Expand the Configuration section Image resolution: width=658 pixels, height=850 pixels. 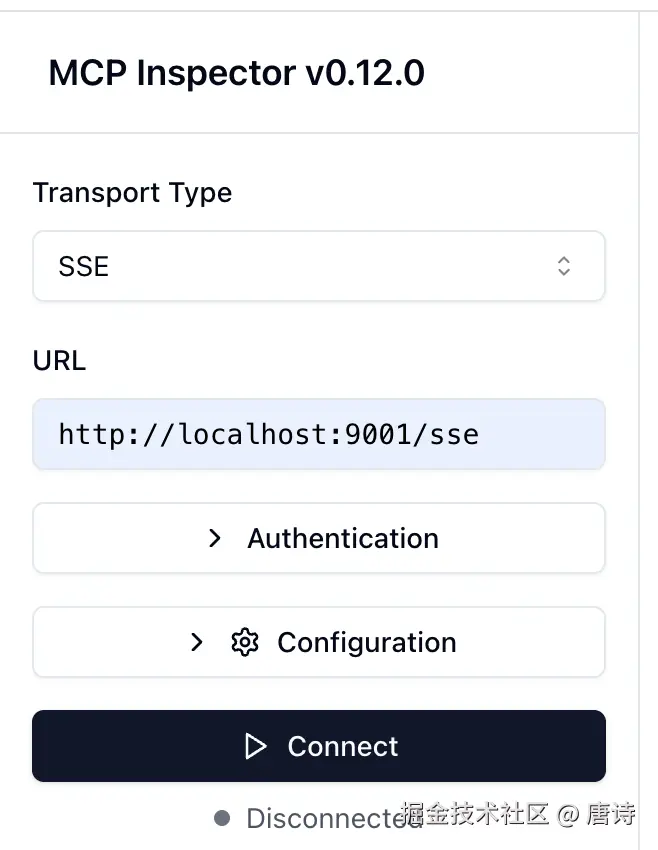tap(319, 642)
